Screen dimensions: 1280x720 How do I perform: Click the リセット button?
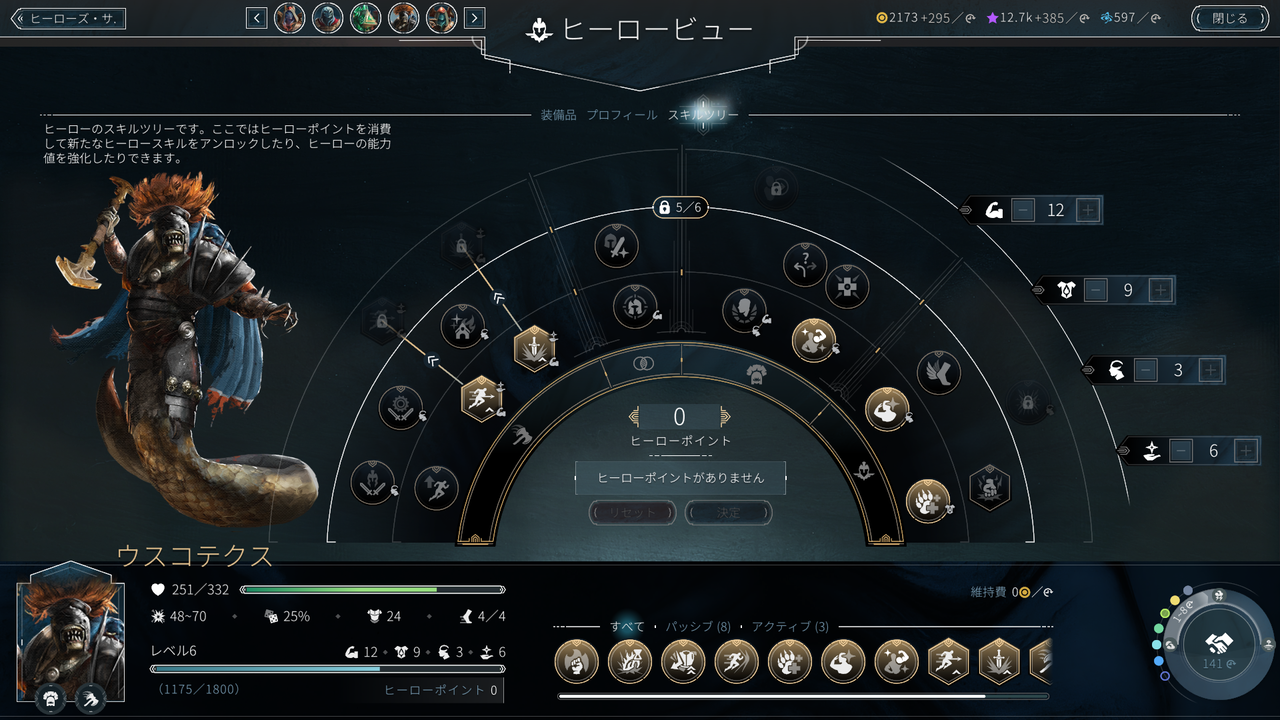tap(632, 513)
